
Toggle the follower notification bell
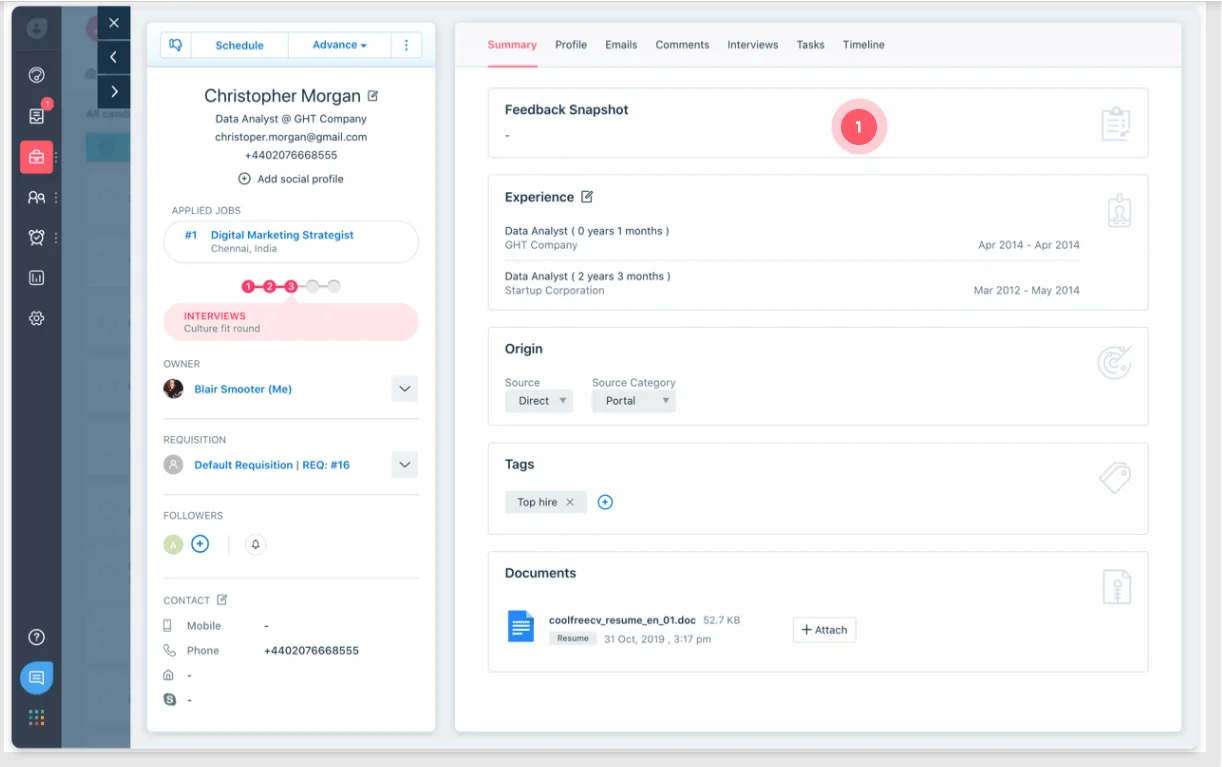256,544
